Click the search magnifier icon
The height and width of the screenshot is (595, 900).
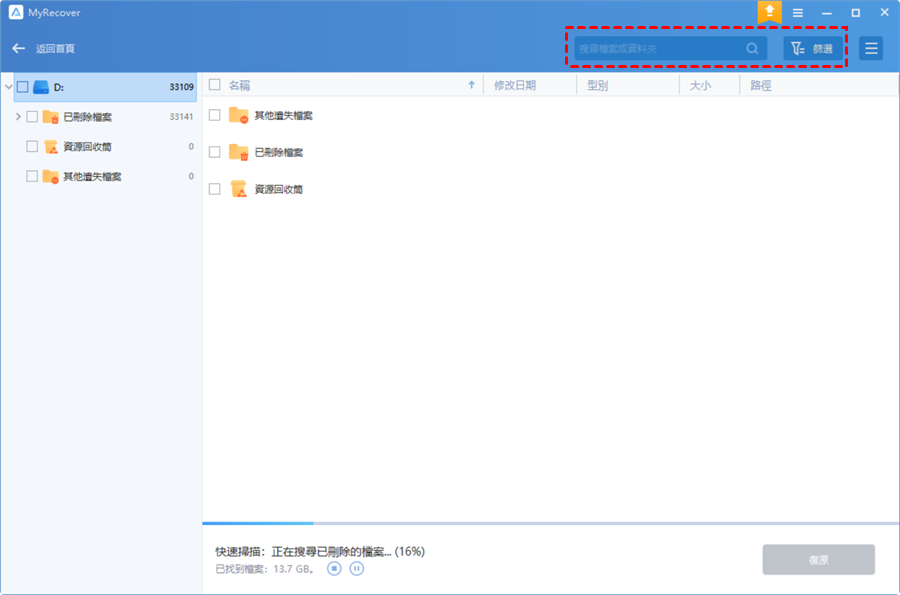click(752, 48)
